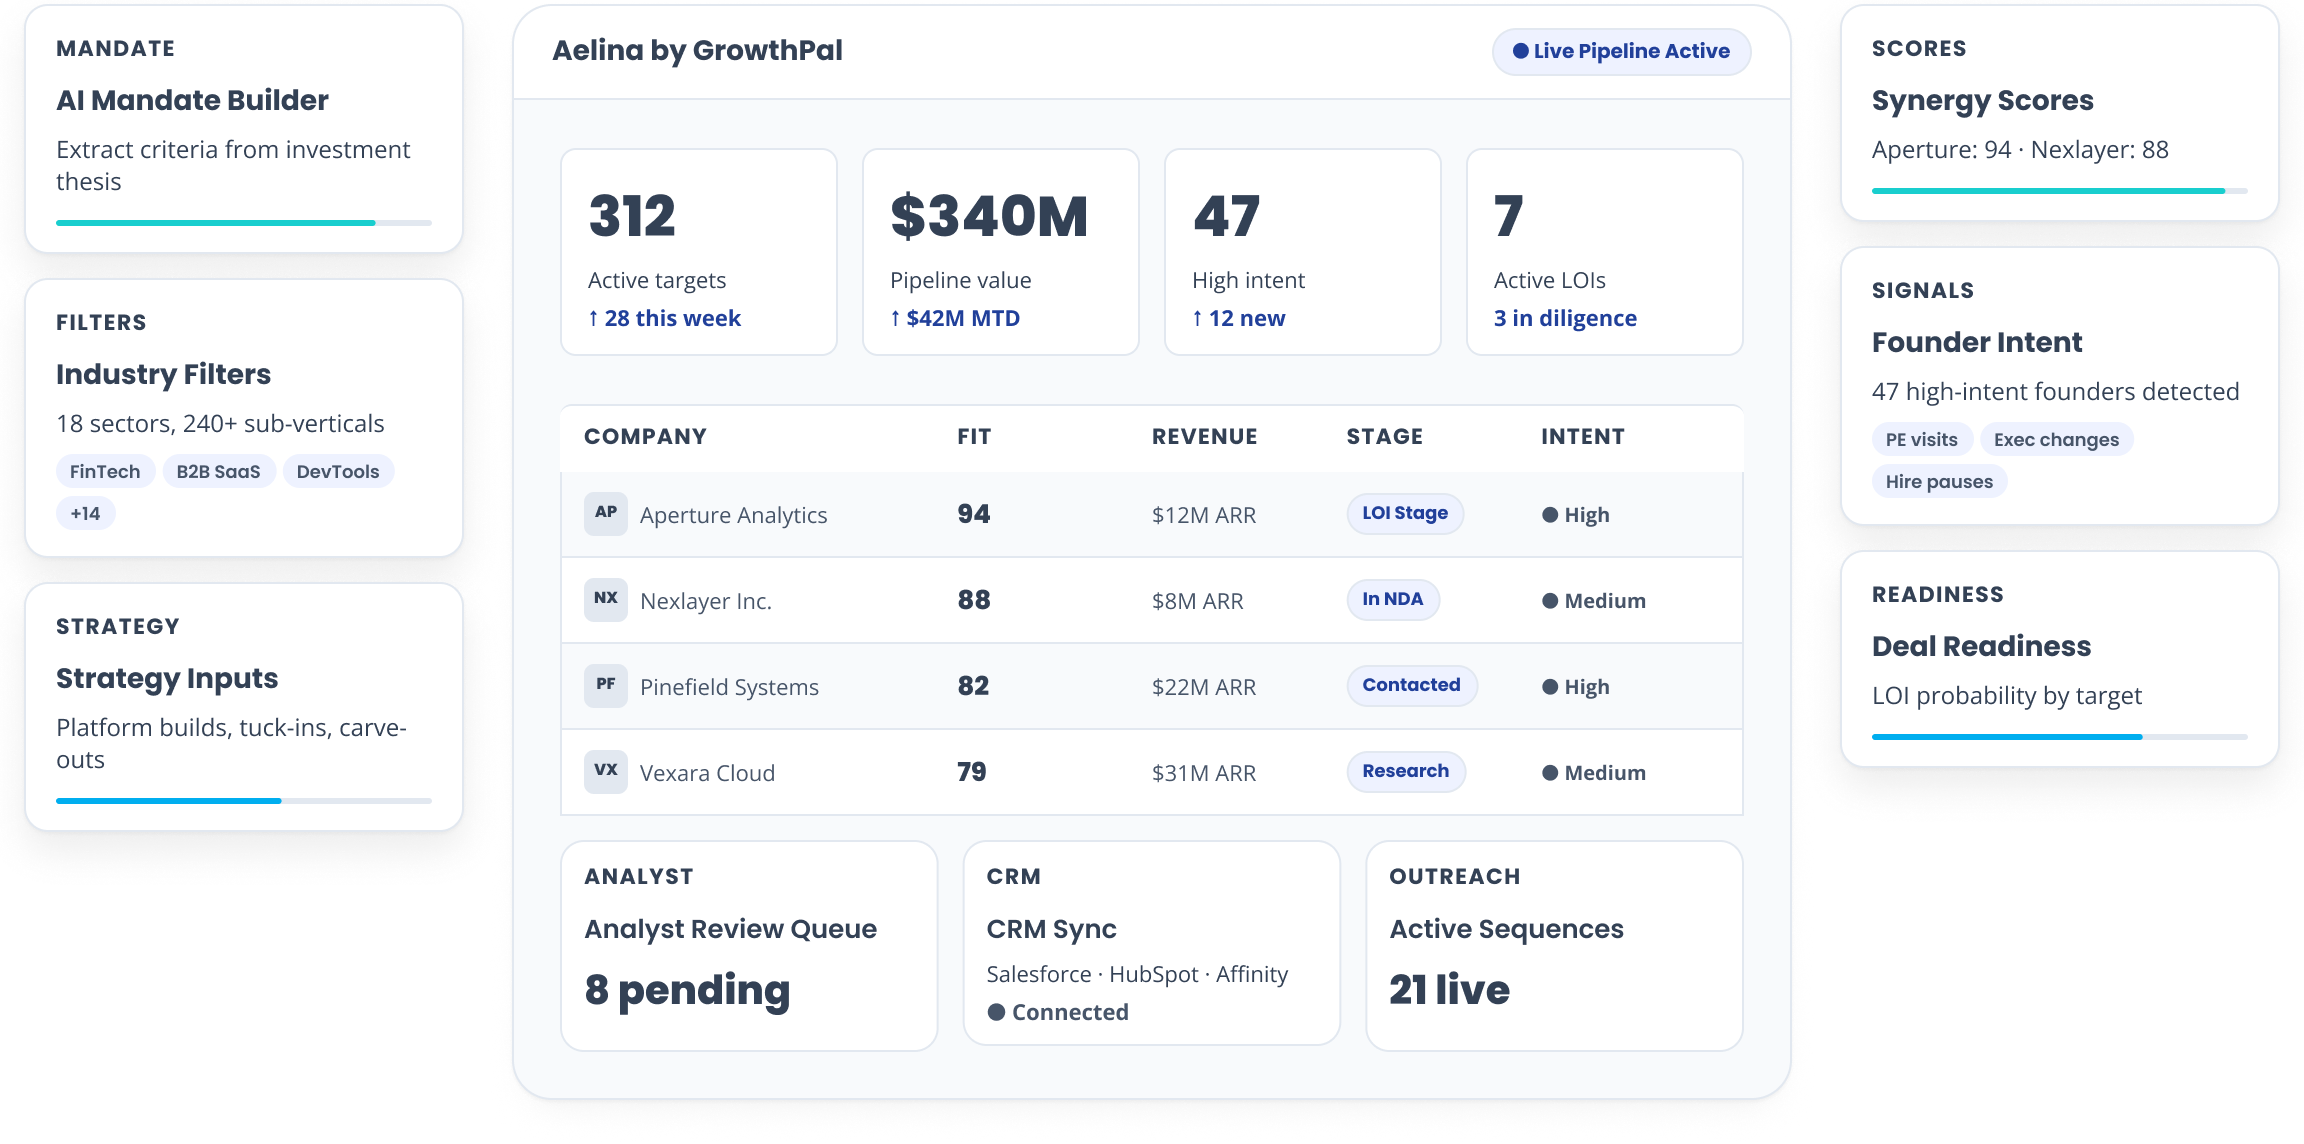Image resolution: width=2304 pixels, height=1144 pixels.
Task: Click the '$42M MTD' trend link
Action: 955,318
